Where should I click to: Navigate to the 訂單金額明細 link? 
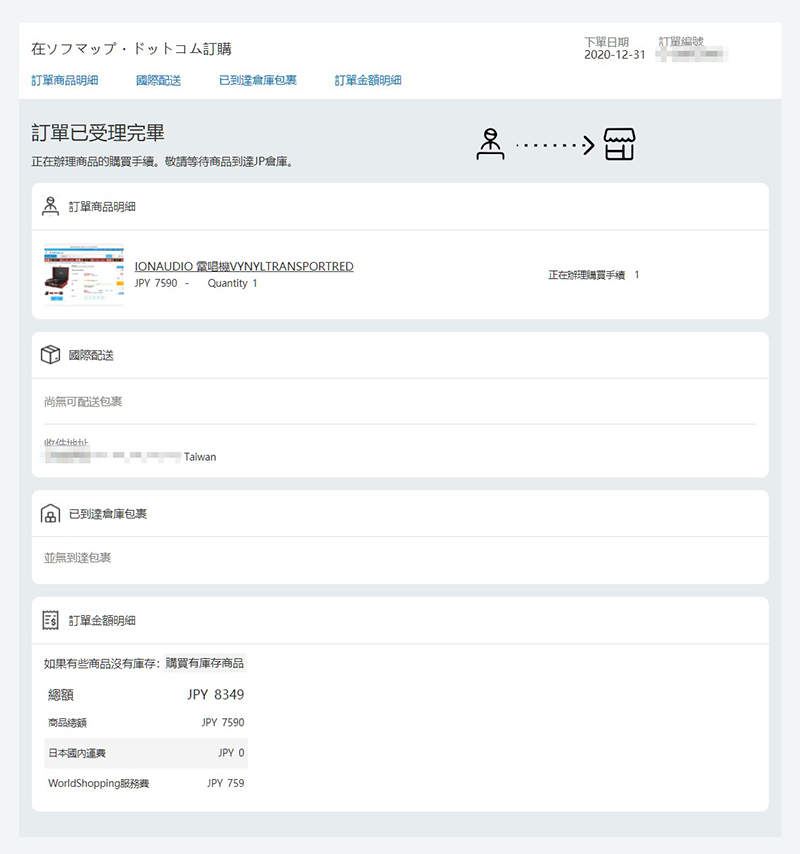tap(367, 80)
